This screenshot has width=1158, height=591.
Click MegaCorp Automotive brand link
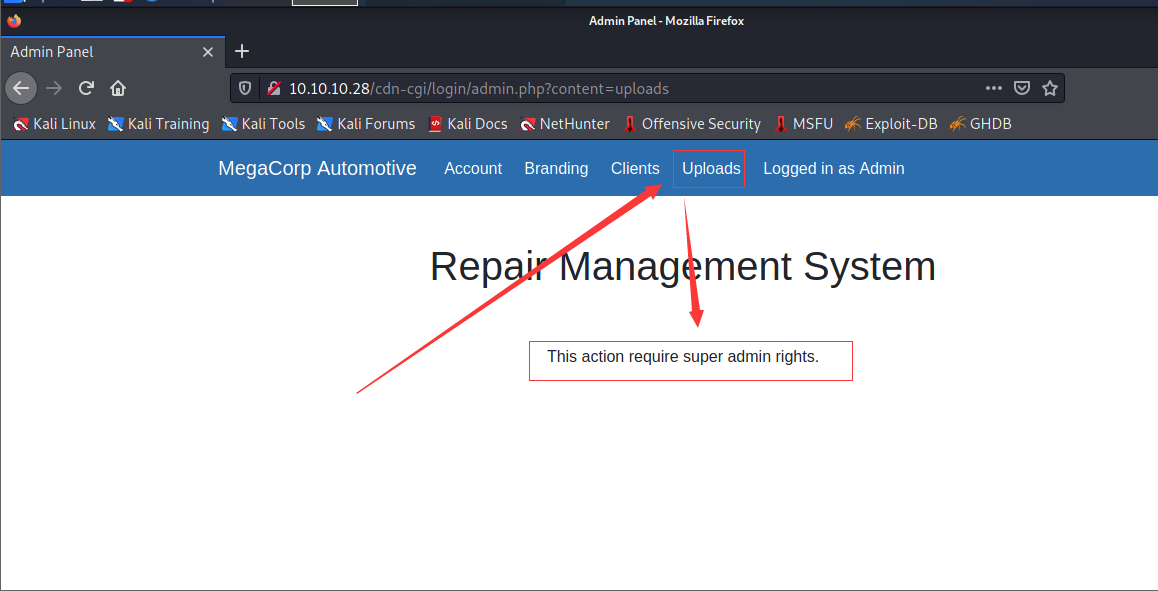(318, 168)
